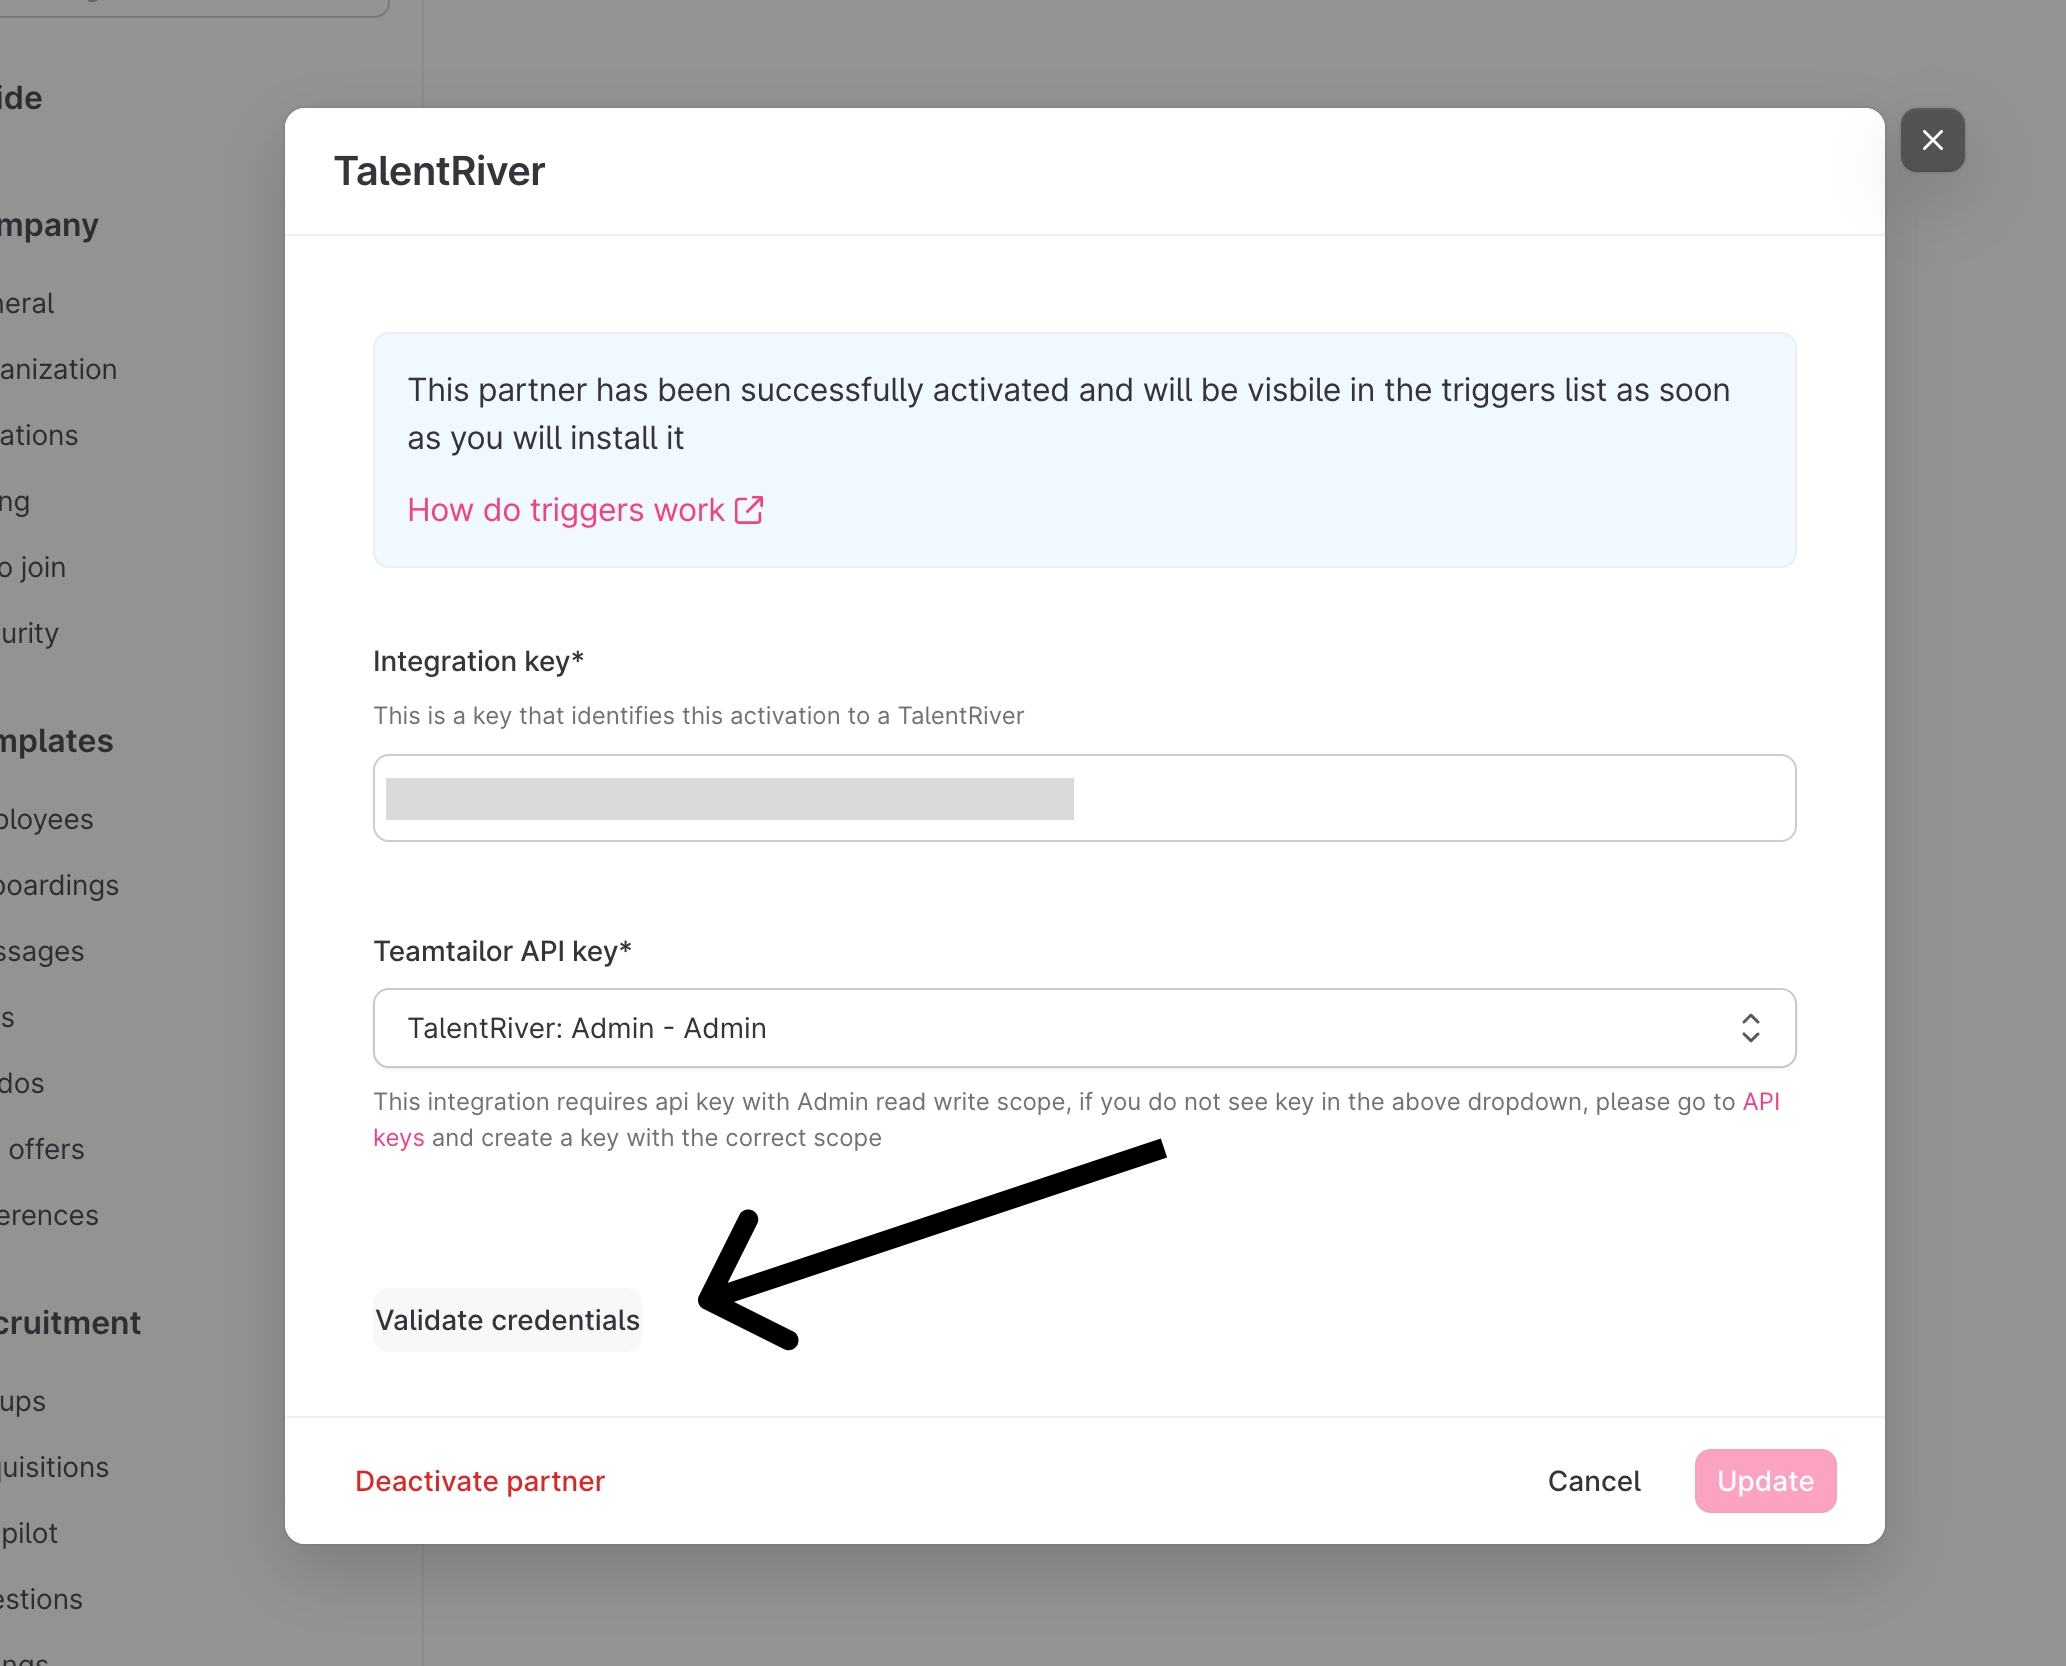
Task: Open the Onboardings sidebar item
Action: [x=58, y=885]
